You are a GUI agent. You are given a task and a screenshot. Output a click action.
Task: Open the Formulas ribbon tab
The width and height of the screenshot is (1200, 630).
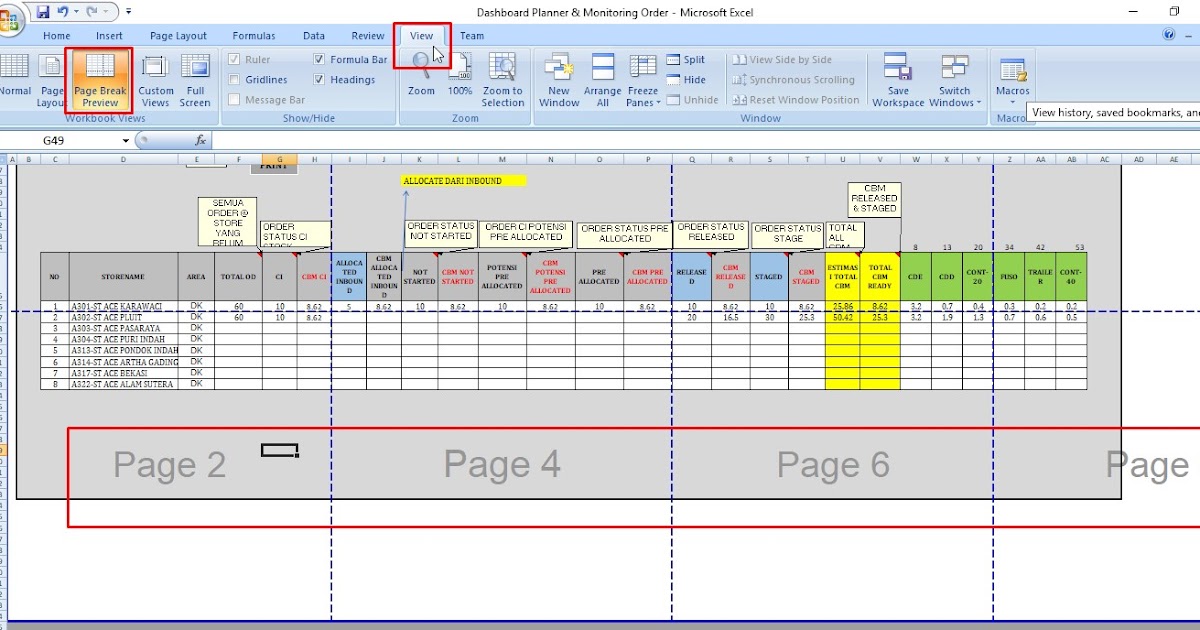254,36
